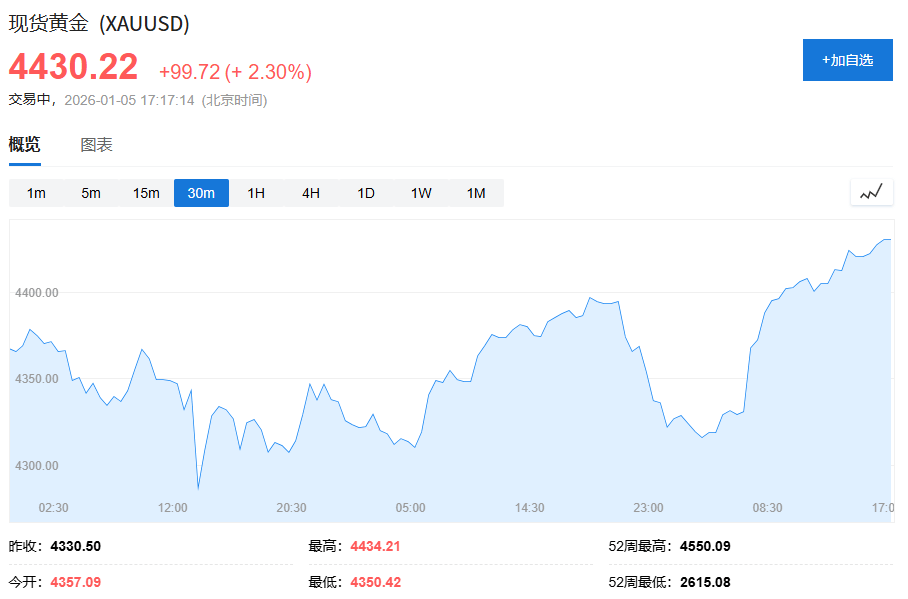Click the 现货黄金 (XAUUSD) title
Screen dimensions: 908x599
click(x=99, y=23)
